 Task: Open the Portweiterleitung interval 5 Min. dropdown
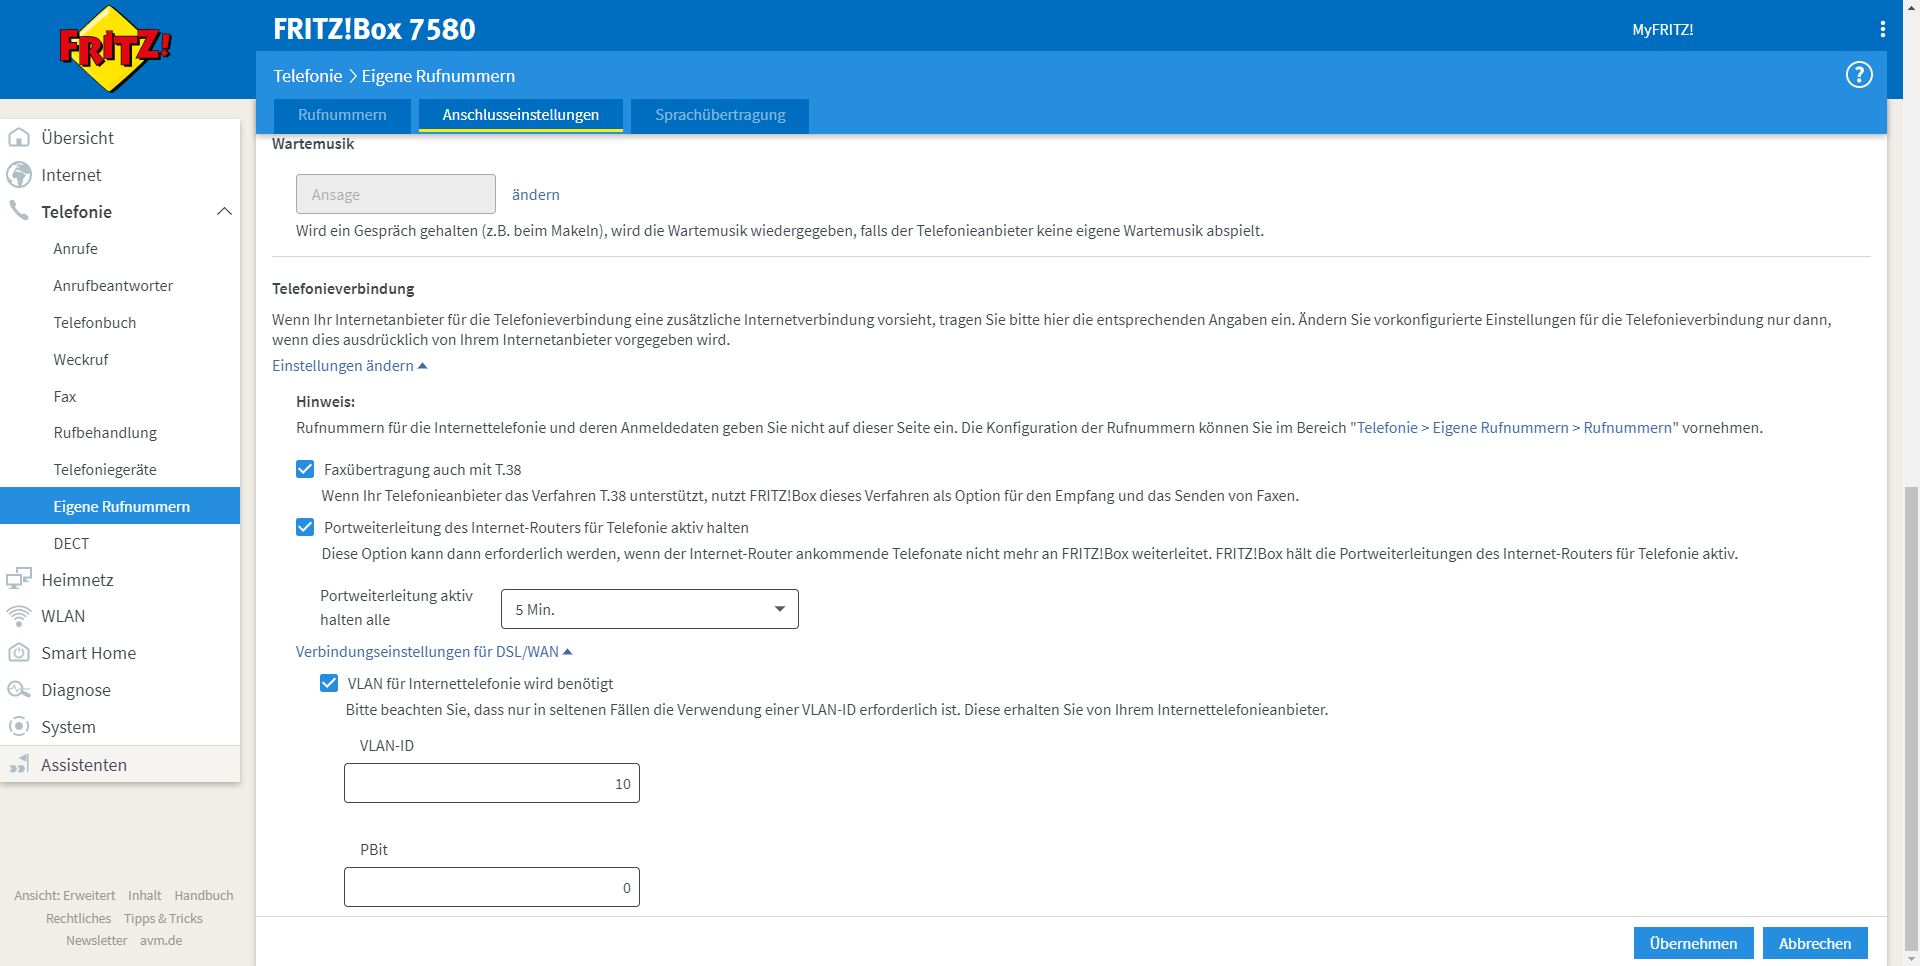[x=650, y=609]
